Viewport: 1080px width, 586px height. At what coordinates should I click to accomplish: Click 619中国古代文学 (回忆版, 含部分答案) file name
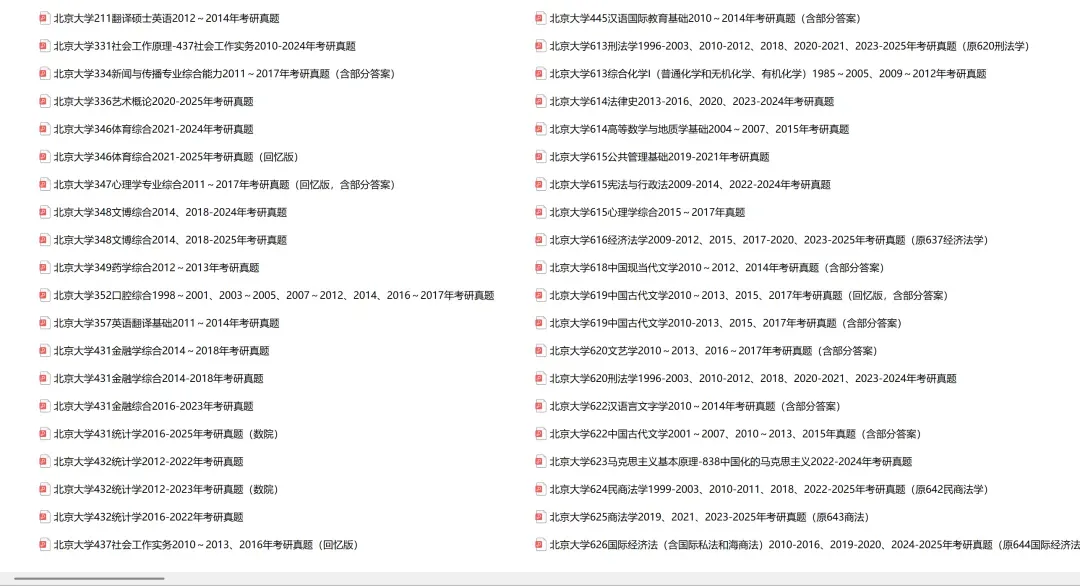click(749, 295)
